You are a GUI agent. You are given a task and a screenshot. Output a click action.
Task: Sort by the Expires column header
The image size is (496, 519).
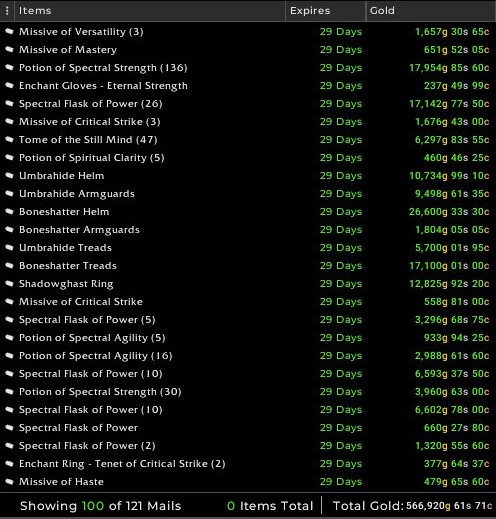pyautogui.click(x=325, y=11)
